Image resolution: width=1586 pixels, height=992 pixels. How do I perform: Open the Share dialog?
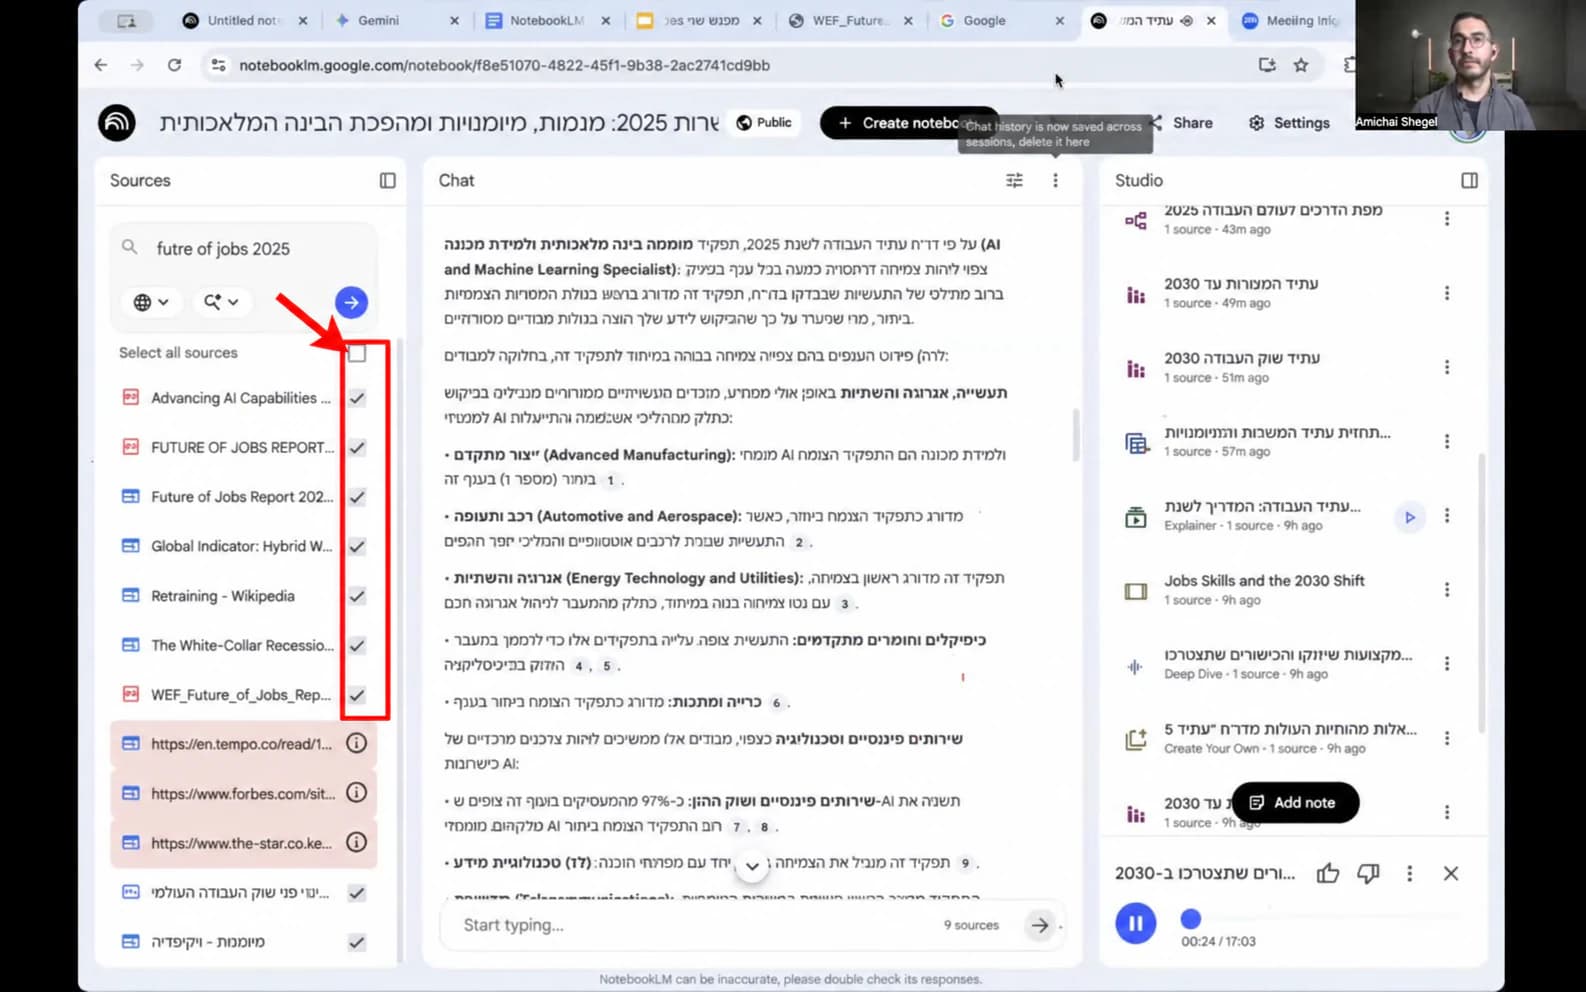coord(1183,123)
